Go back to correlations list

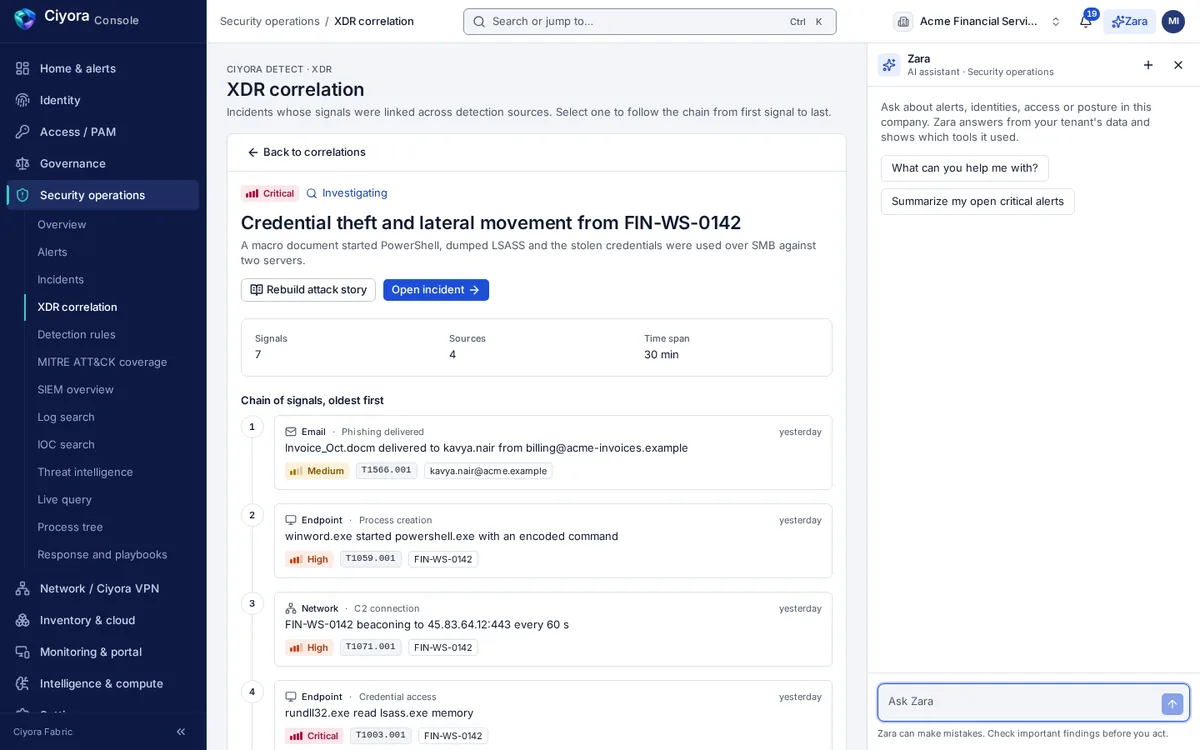(306, 152)
